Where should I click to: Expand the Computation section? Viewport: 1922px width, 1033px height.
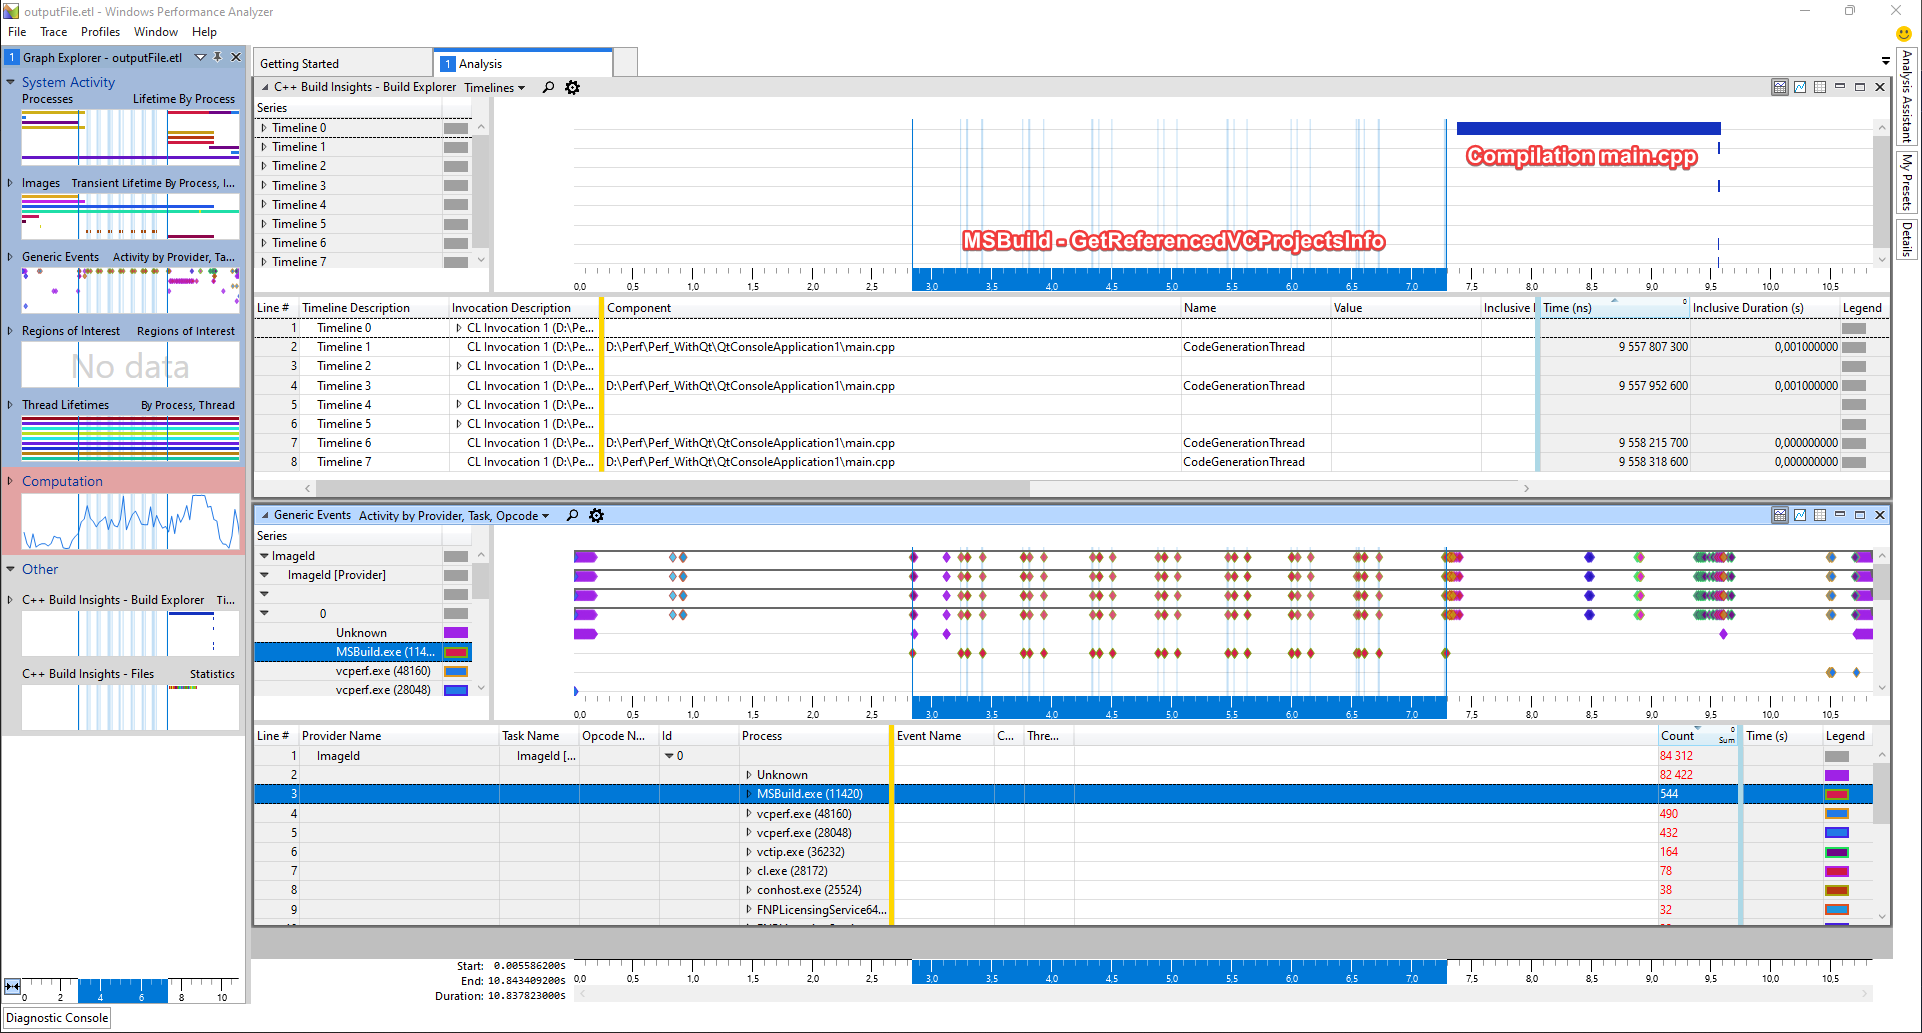coord(11,481)
